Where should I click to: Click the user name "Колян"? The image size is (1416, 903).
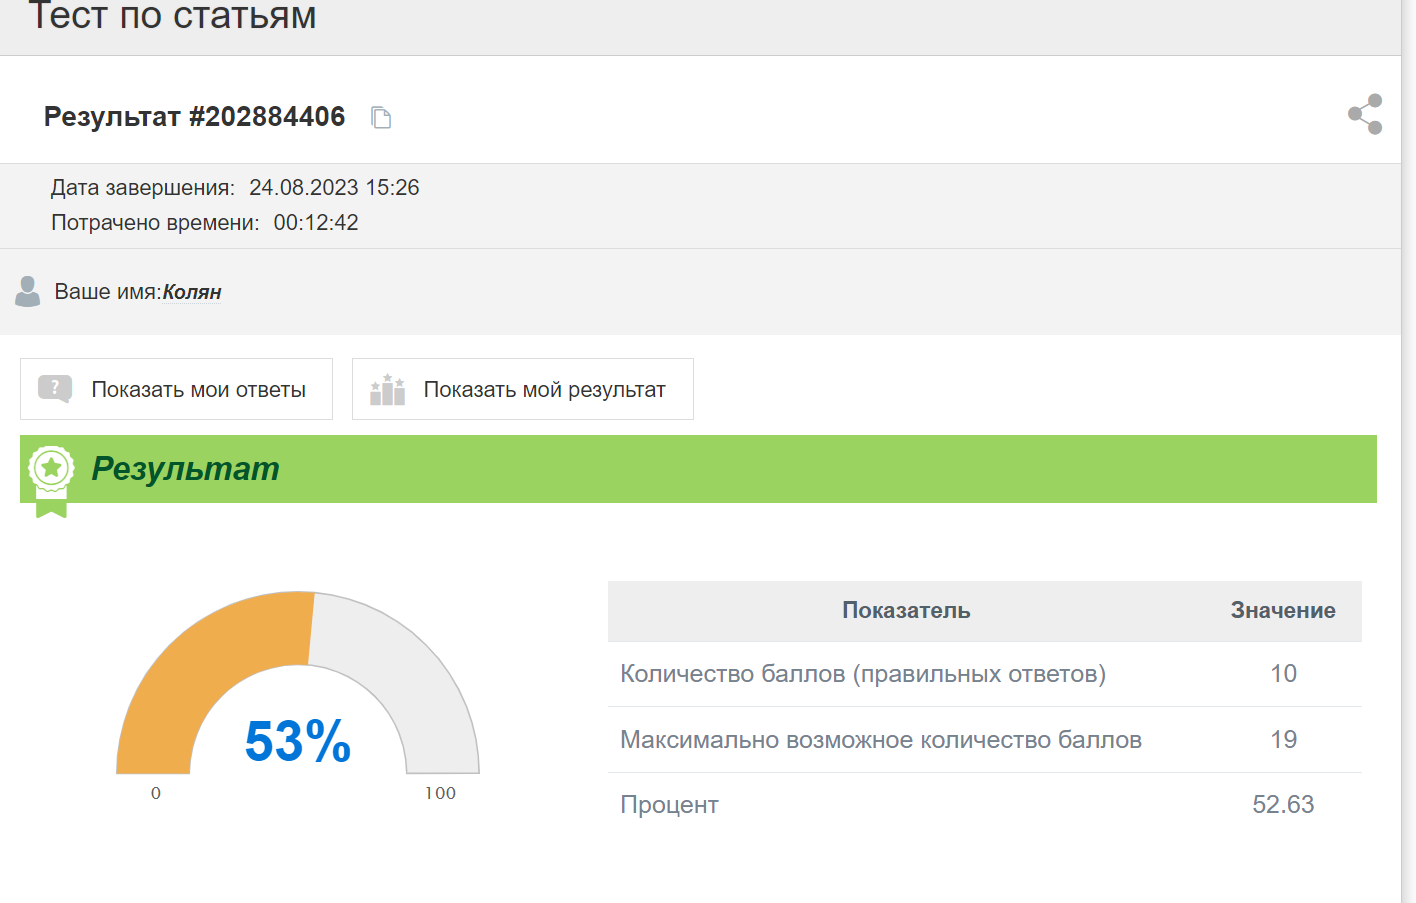[192, 292]
